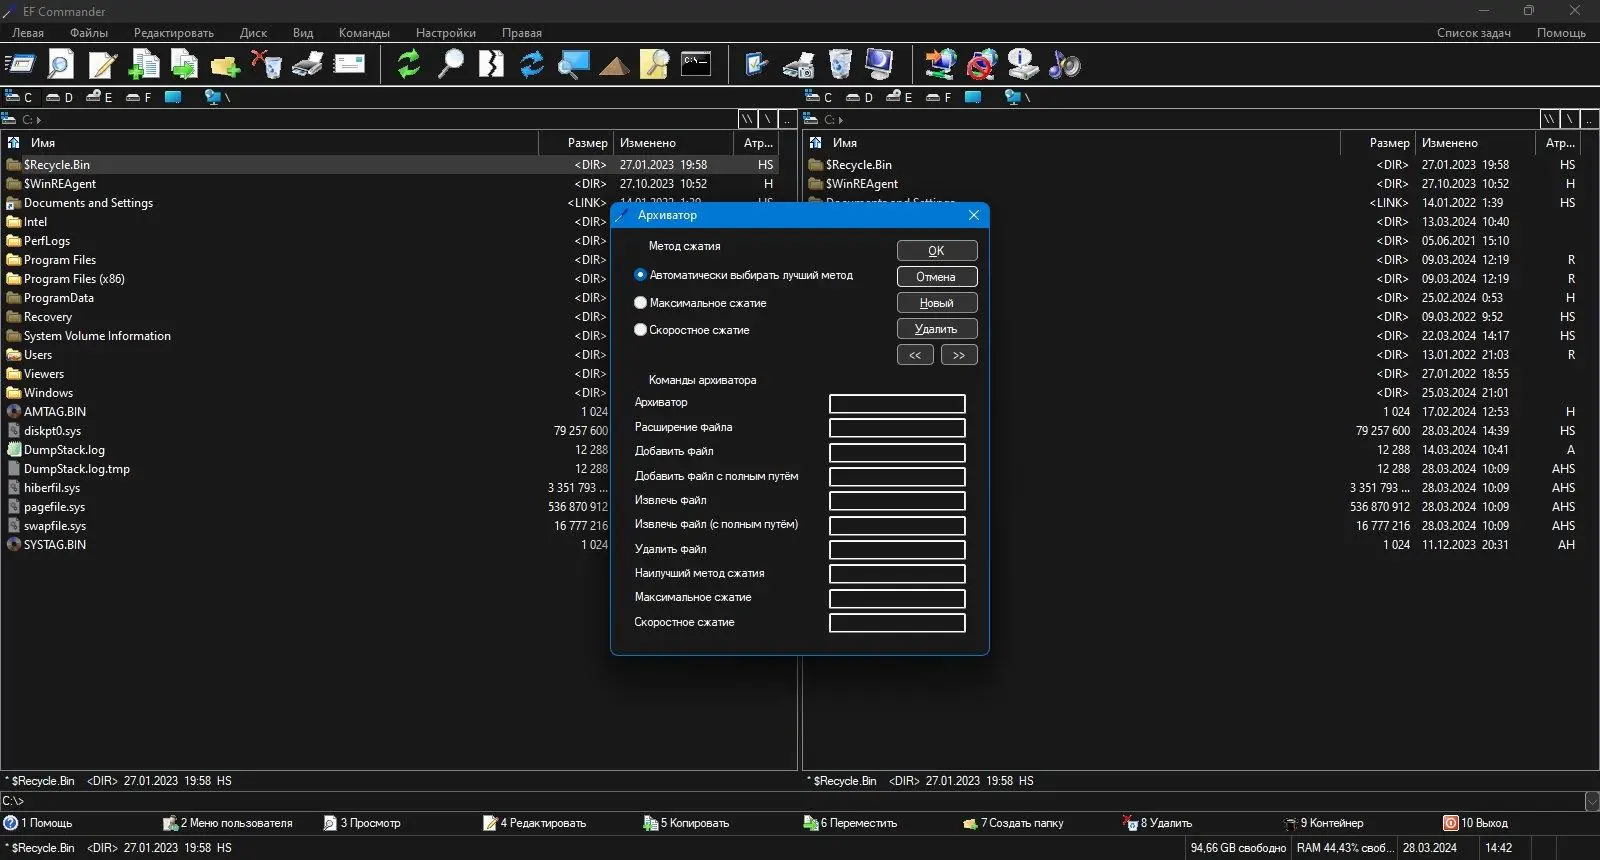Click the blue synchronize arrows icon
The width and height of the screenshot is (1600, 860).
[x=532, y=64]
